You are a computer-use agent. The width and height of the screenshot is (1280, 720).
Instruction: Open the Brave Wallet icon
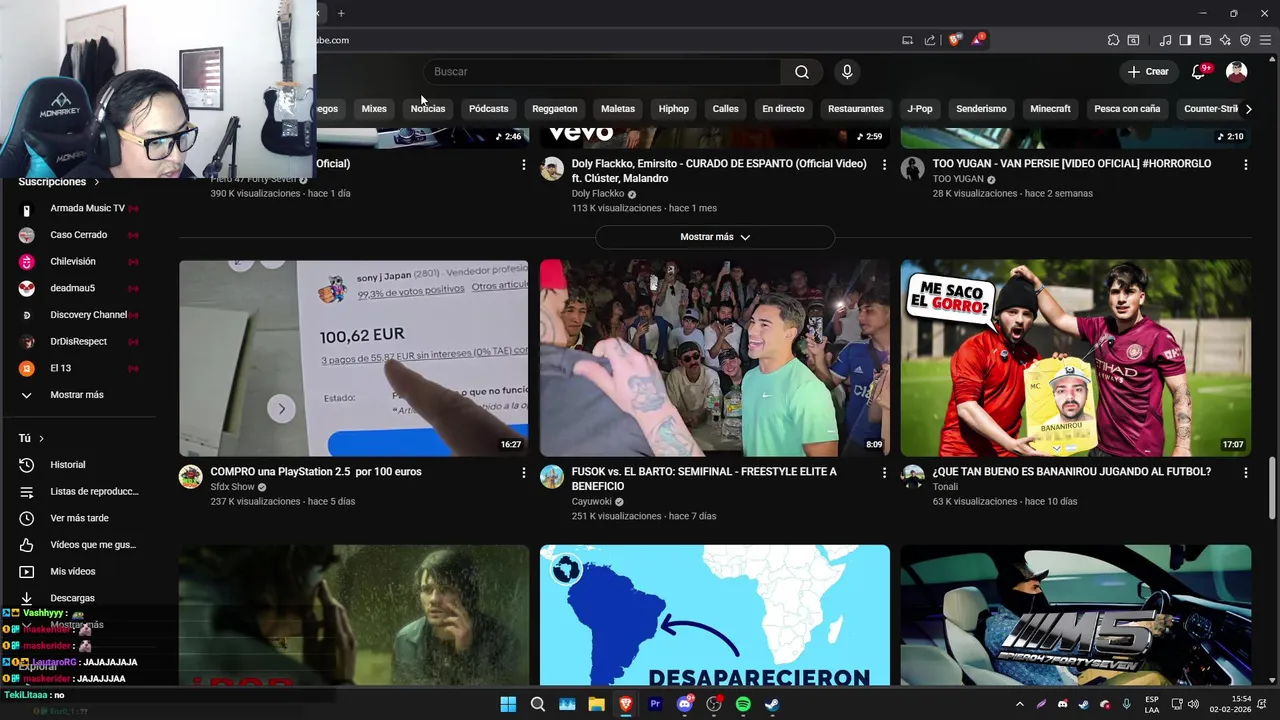pos(1205,40)
